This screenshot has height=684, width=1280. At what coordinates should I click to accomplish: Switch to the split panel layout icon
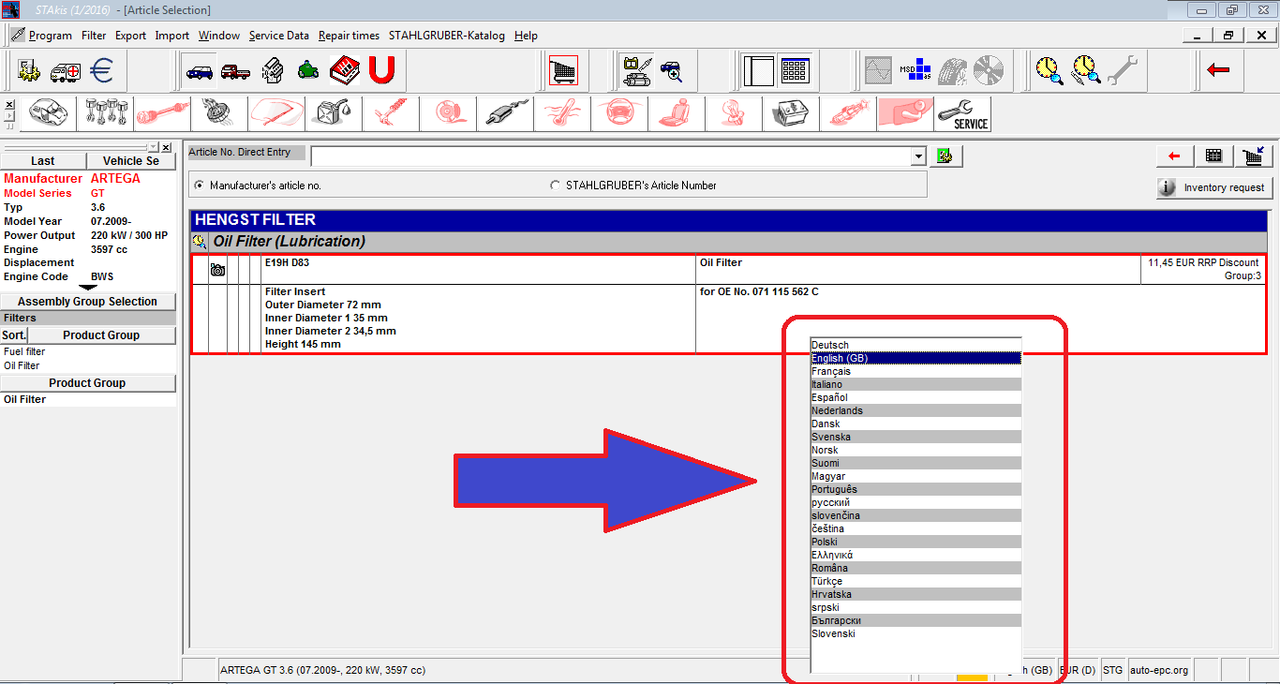tap(759, 71)
